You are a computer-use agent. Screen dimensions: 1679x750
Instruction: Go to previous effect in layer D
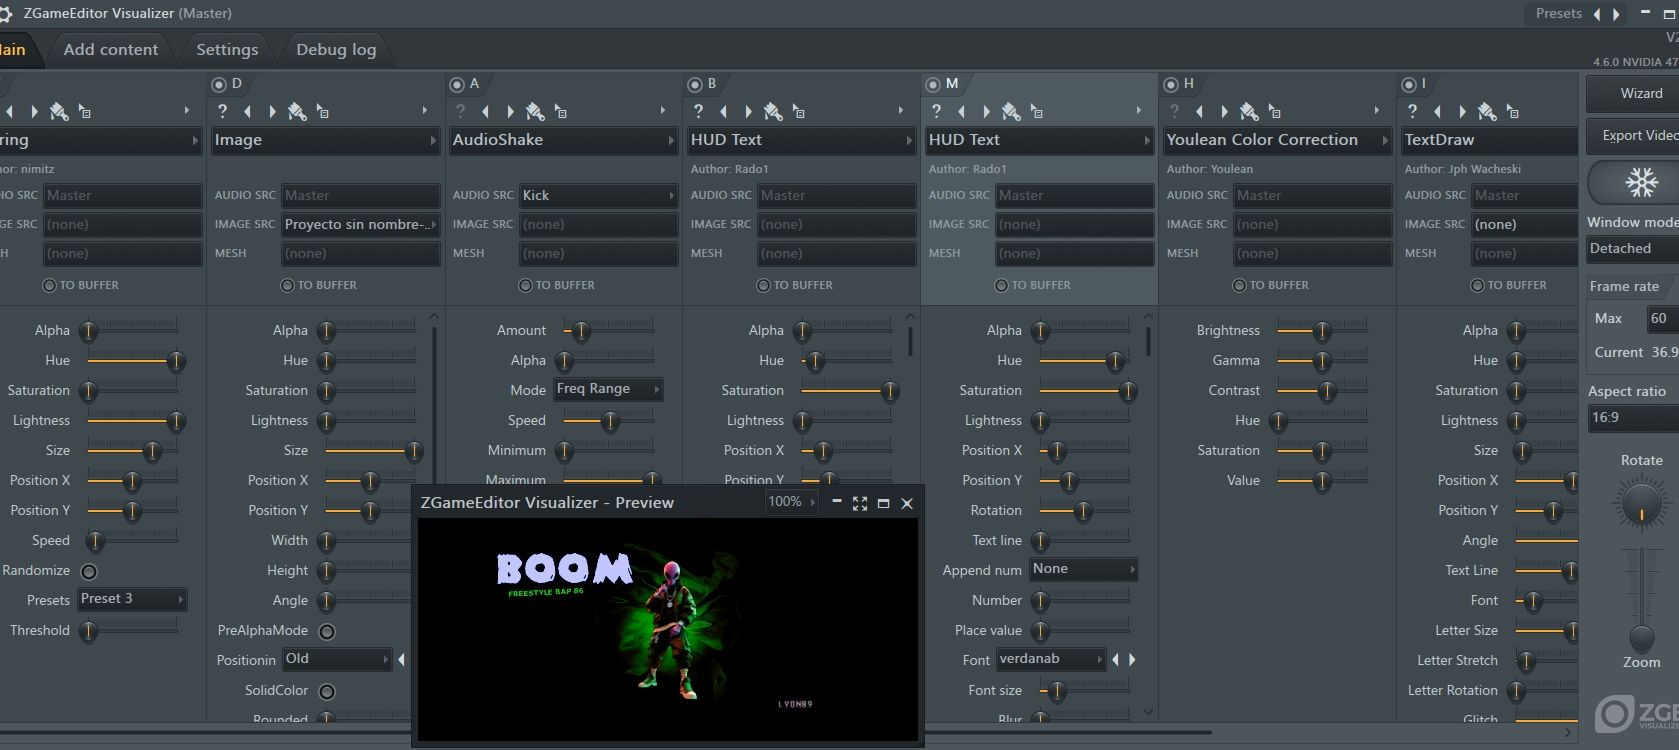247,111
